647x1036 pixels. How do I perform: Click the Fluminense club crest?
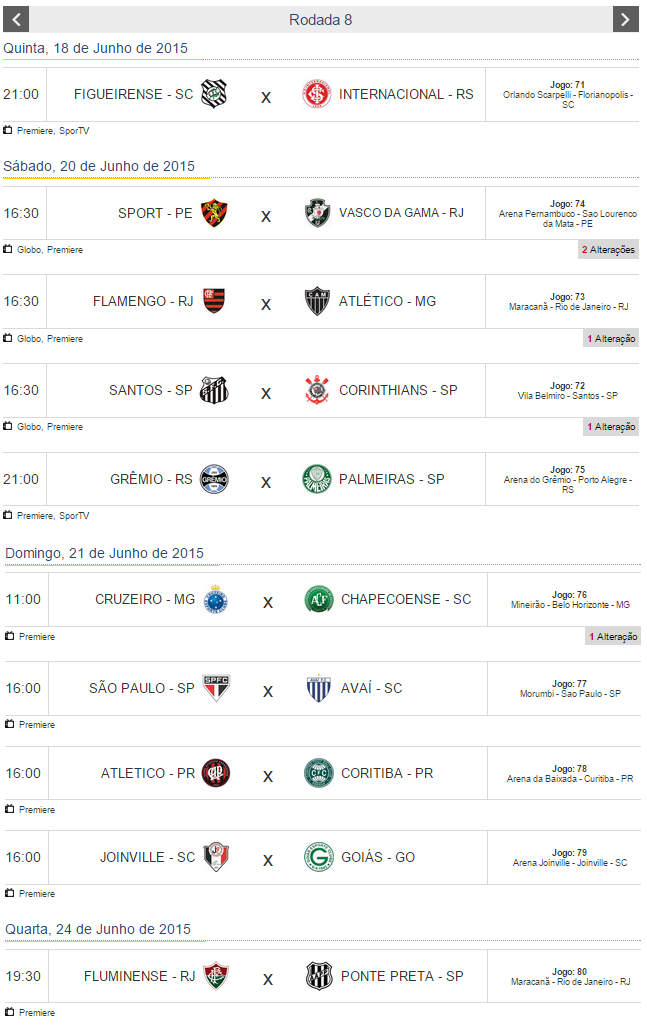[216, 976]
